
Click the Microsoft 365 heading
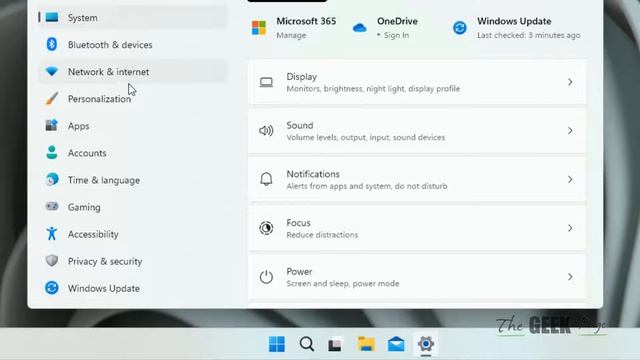click(306, 21)
